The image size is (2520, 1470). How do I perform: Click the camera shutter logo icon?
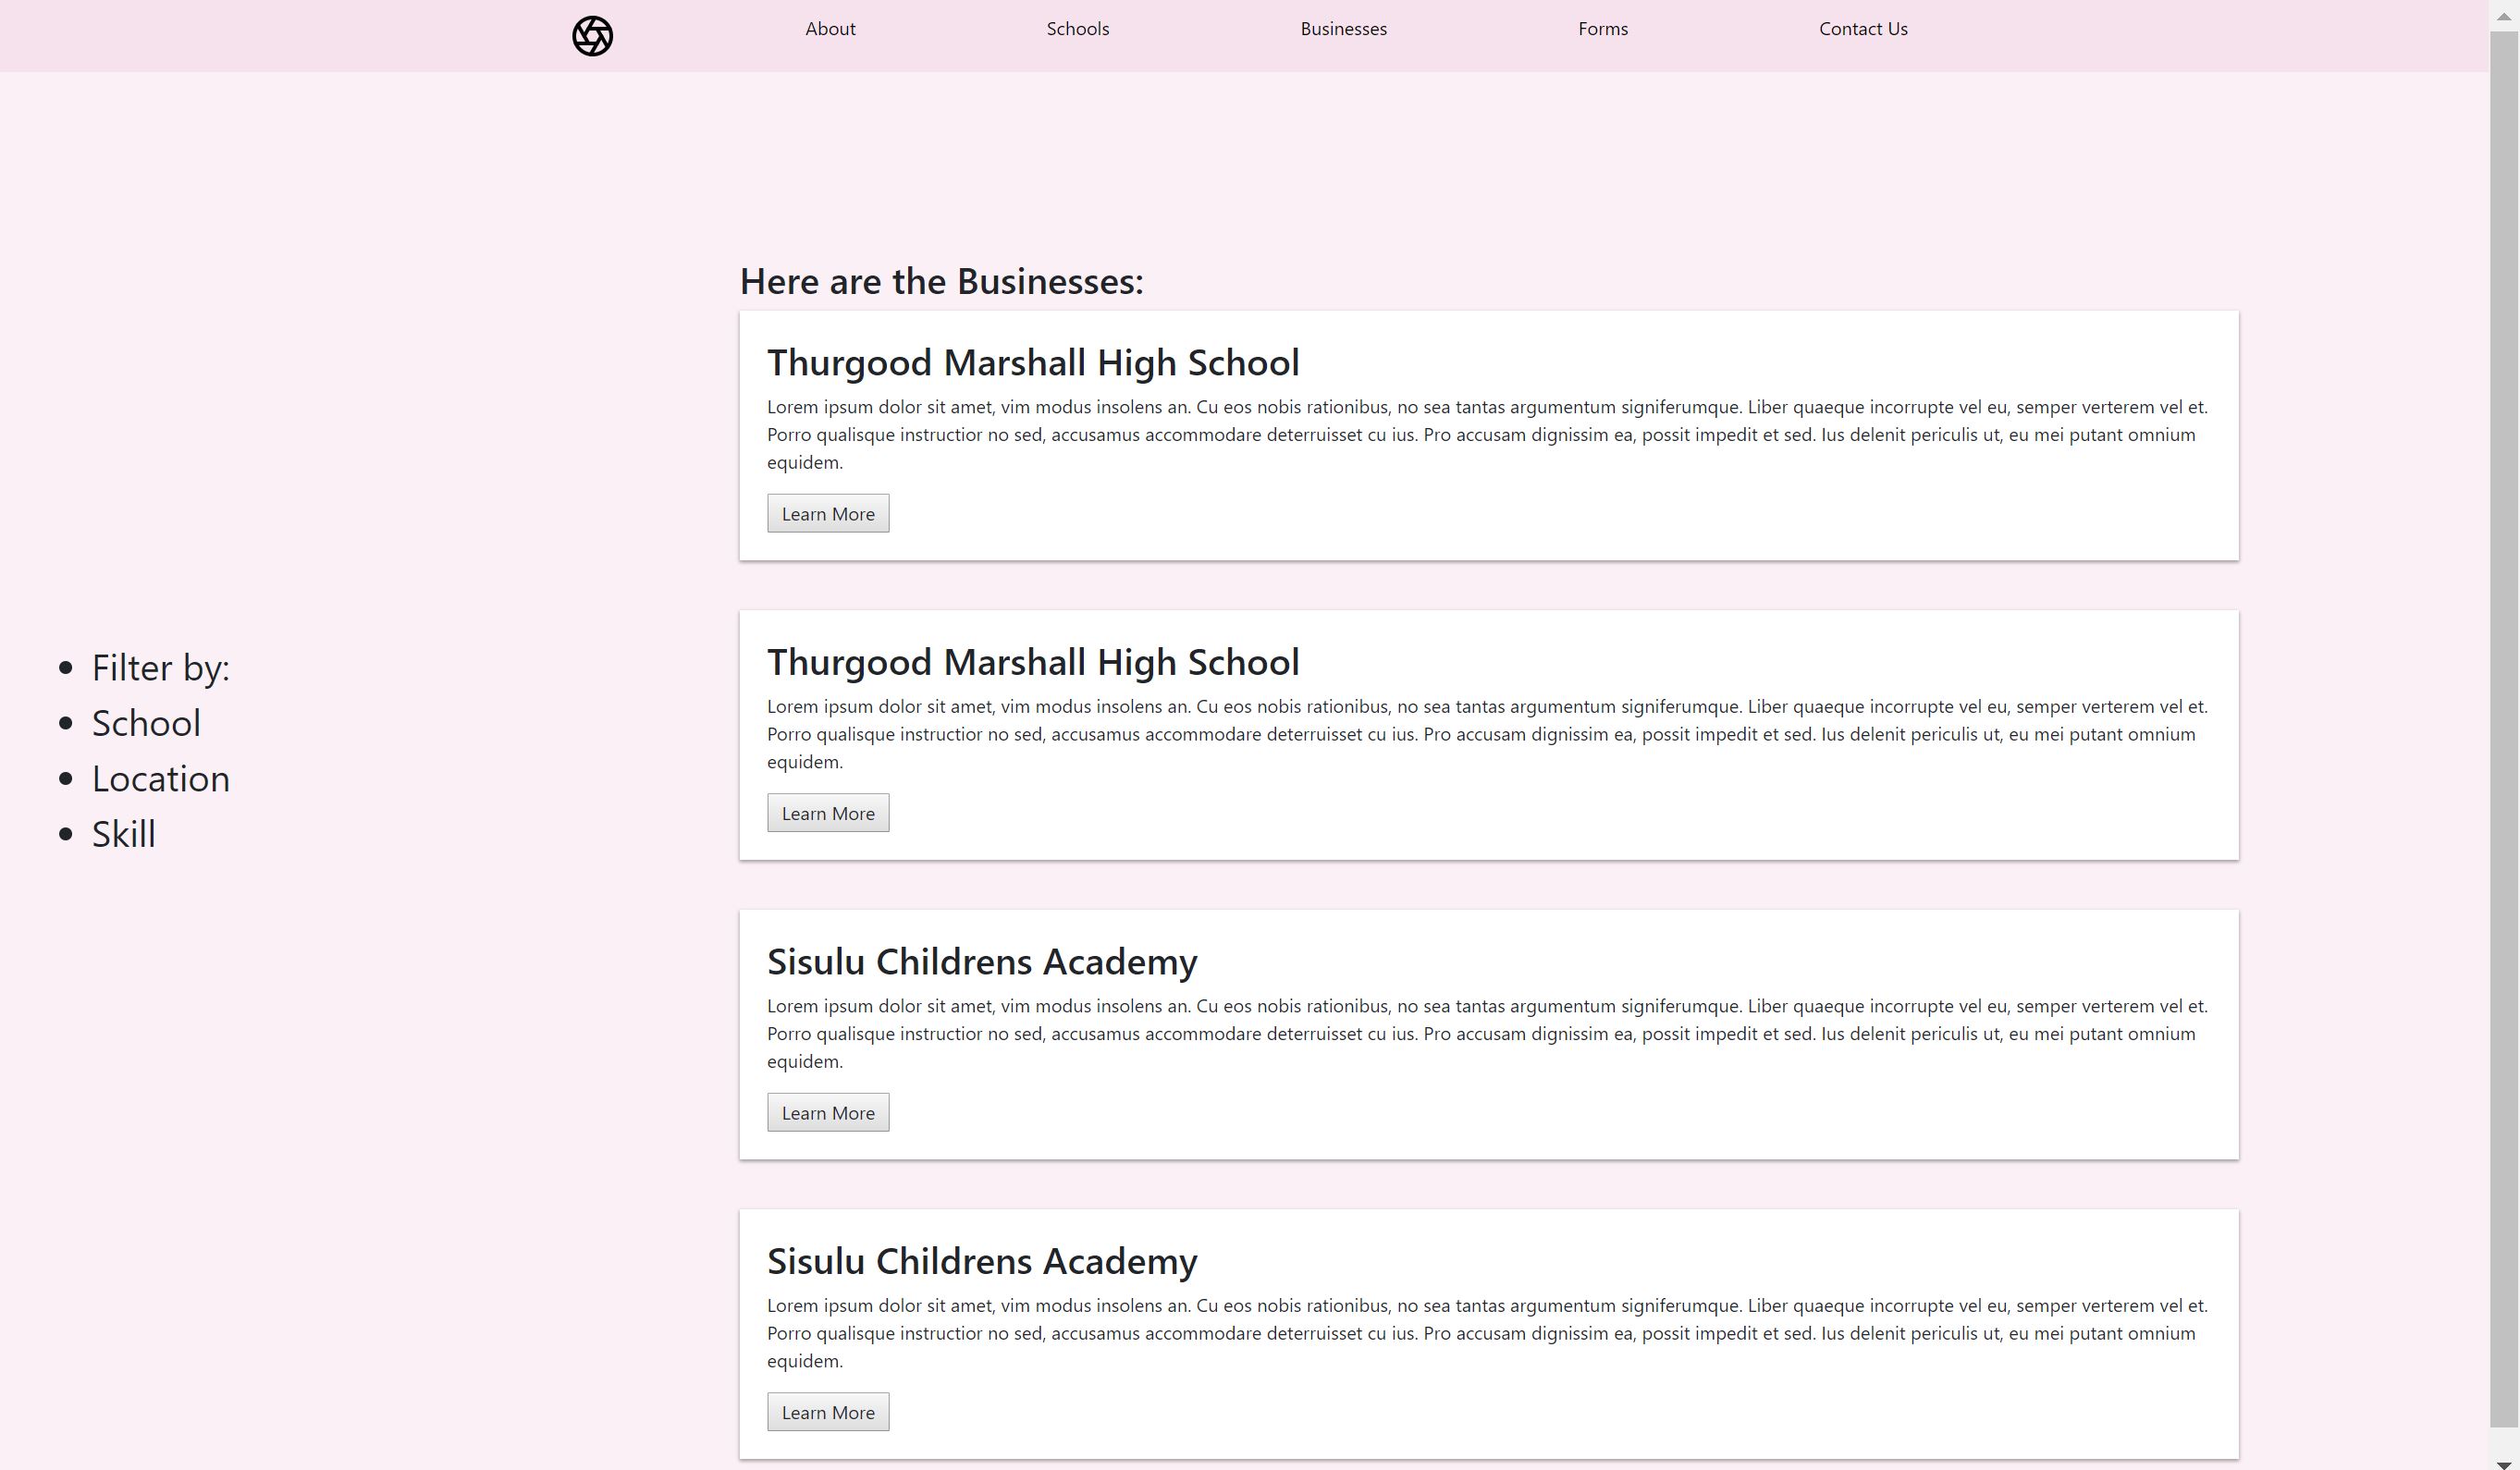tap(592, 36)
